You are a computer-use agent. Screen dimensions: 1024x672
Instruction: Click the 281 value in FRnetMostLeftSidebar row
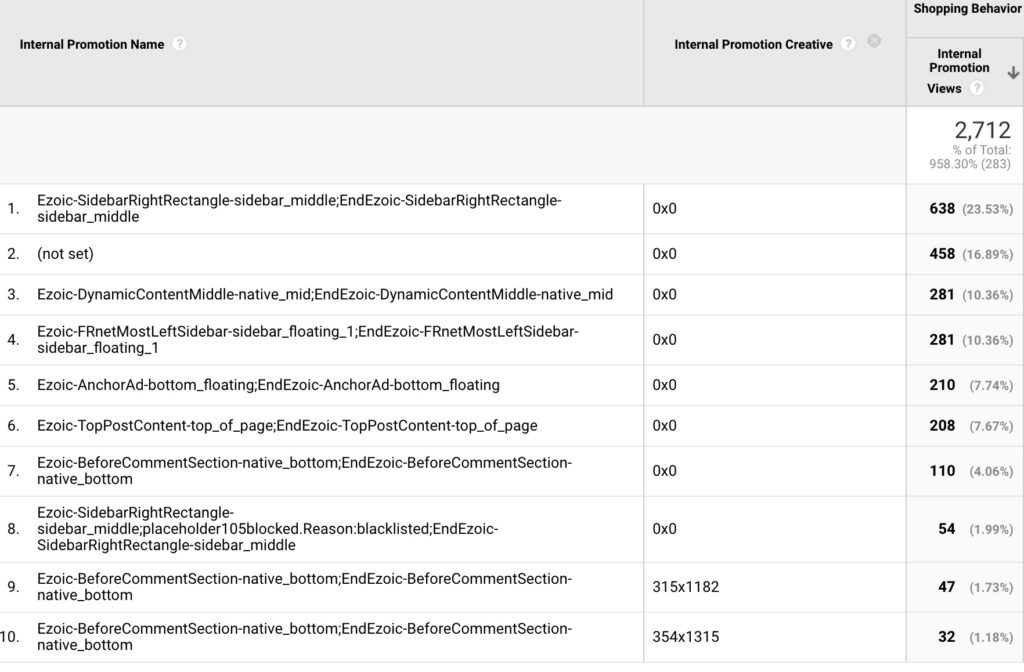[x=942, y=340]
